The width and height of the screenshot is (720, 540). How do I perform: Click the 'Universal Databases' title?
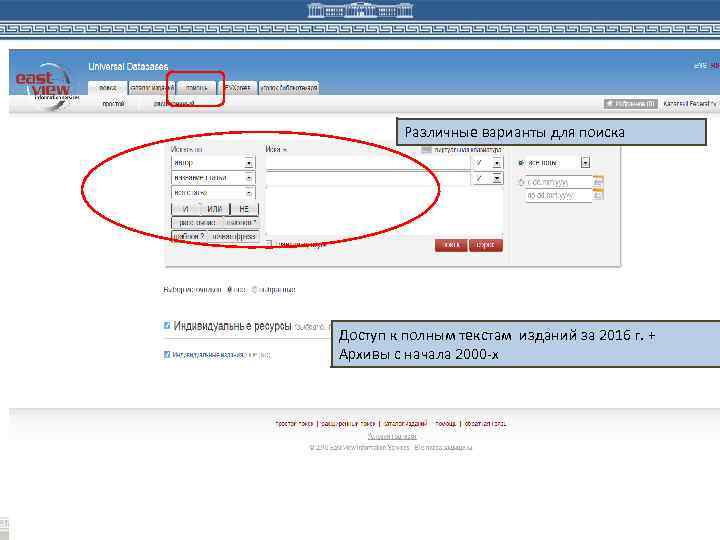pyautogui.click(x=128, y=67)
